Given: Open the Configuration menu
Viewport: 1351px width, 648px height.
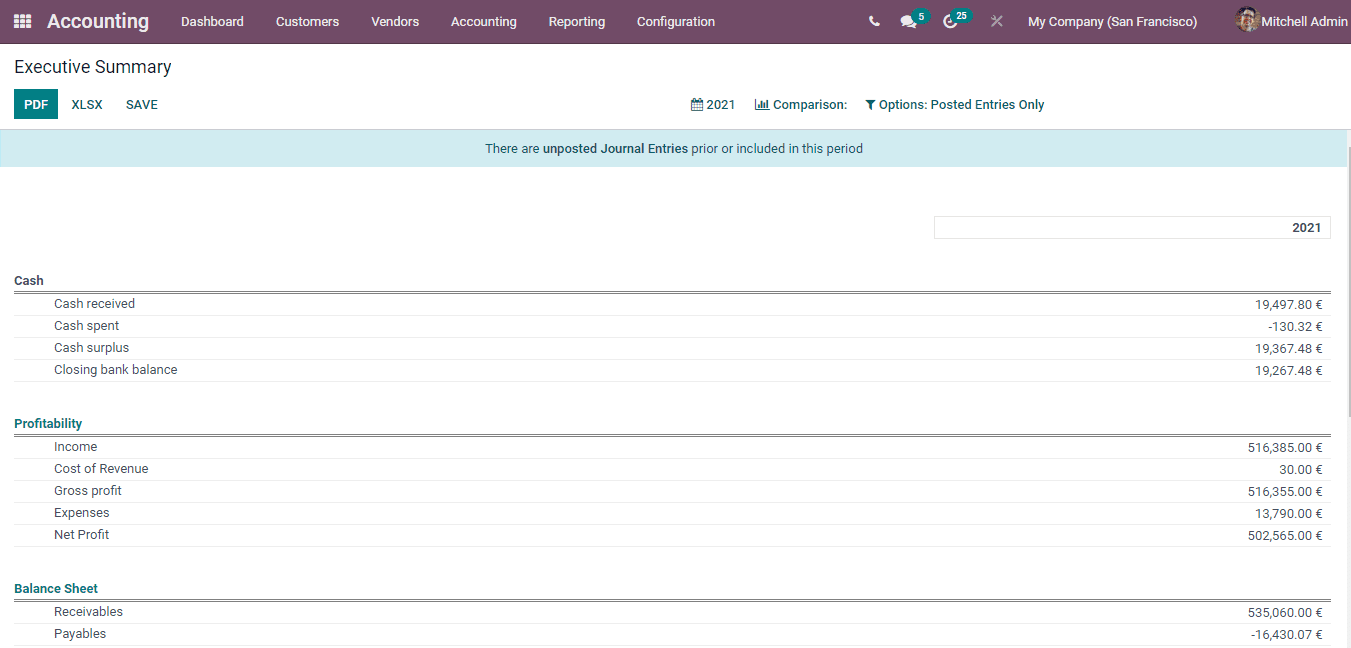Looking at the screenshot, I should (x=675, y=21).
